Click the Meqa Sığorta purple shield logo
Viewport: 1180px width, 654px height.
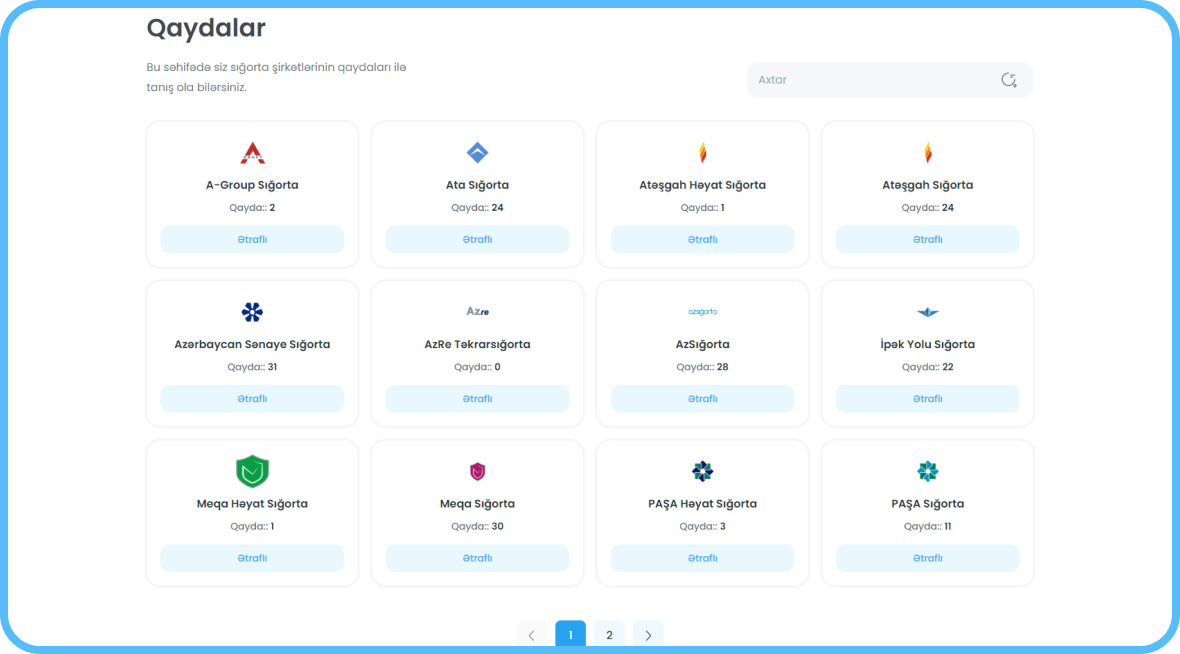click(x=477, y=471)
